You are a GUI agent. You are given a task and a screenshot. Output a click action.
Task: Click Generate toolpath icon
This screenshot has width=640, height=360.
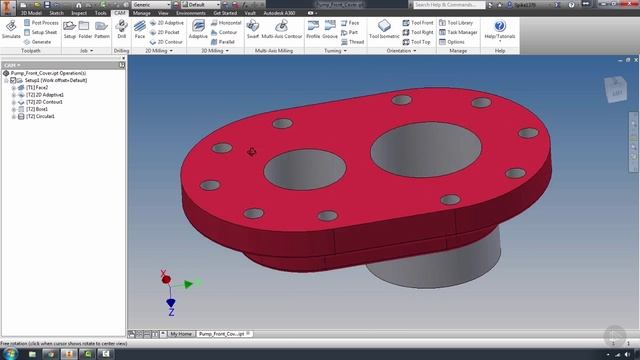click(38, 42)
